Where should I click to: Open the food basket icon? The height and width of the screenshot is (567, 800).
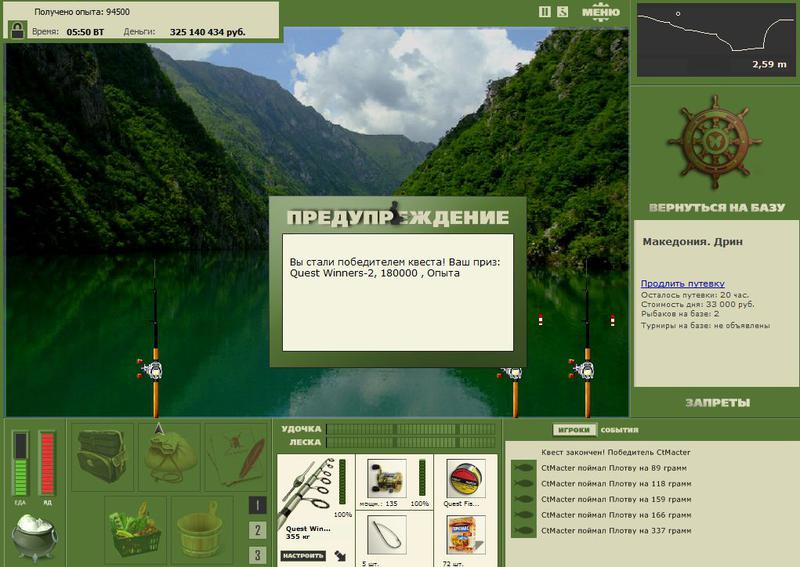136,528
